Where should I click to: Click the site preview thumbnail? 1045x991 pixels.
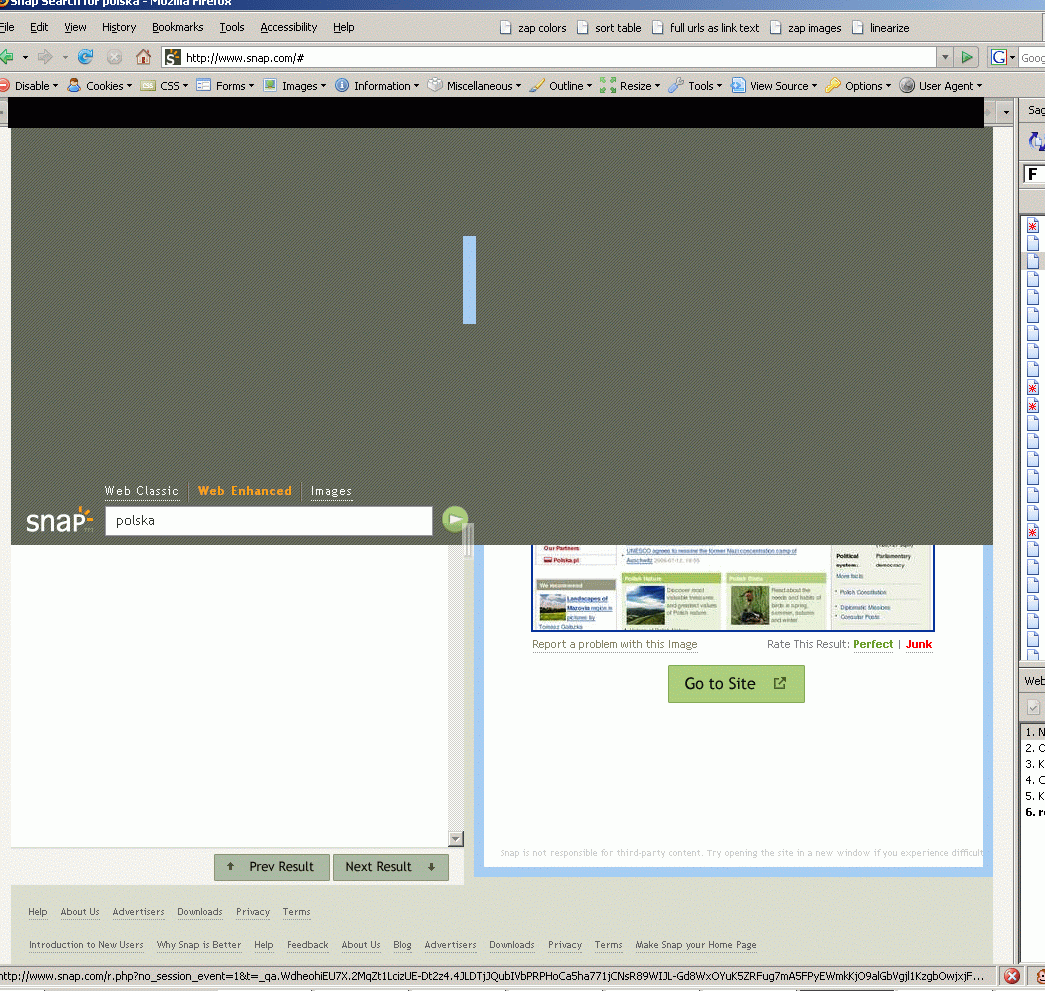click(733, 588)
